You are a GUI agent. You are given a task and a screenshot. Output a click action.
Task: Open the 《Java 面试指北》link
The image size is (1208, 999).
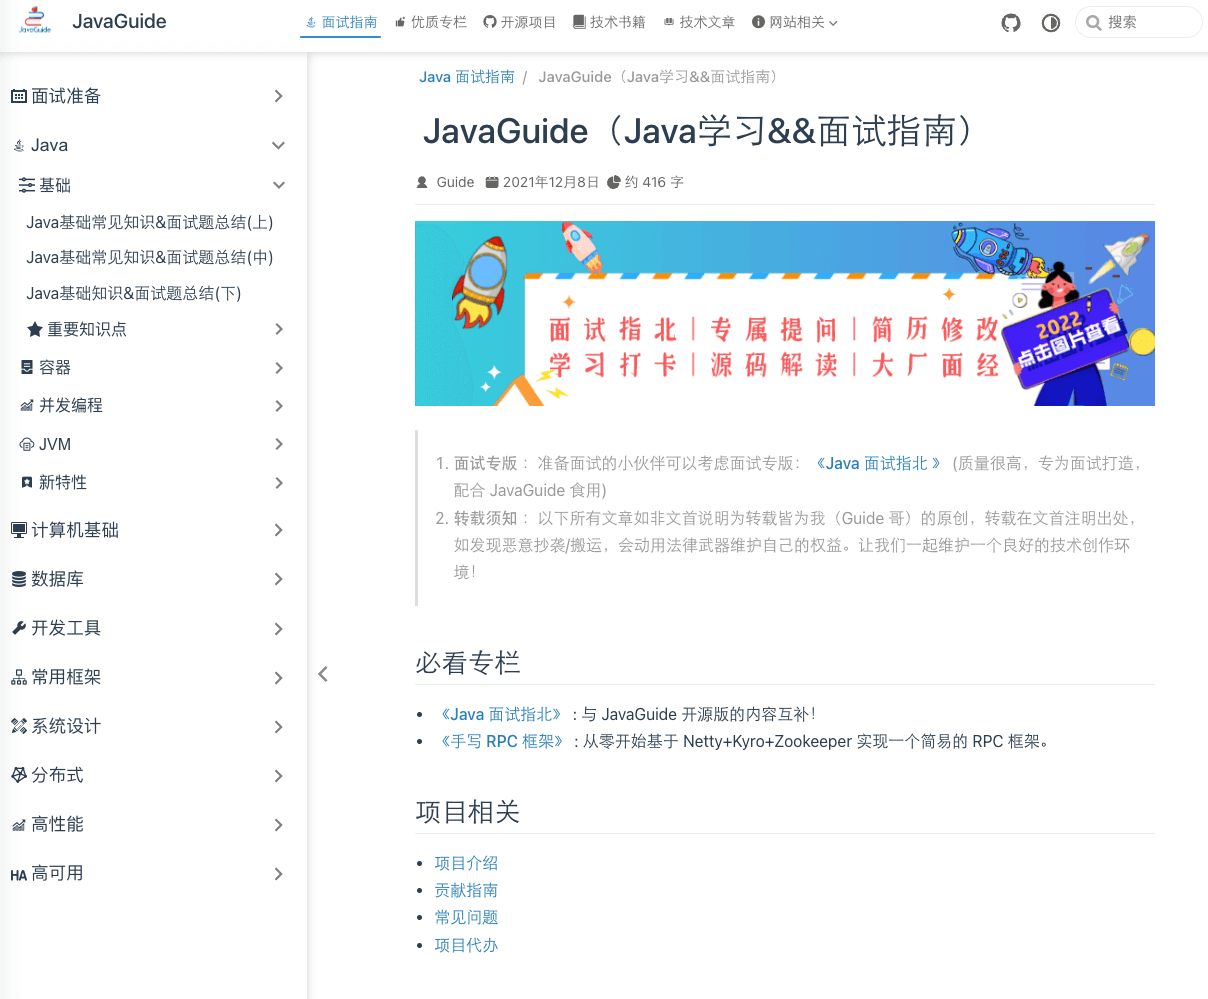(500, 713)
